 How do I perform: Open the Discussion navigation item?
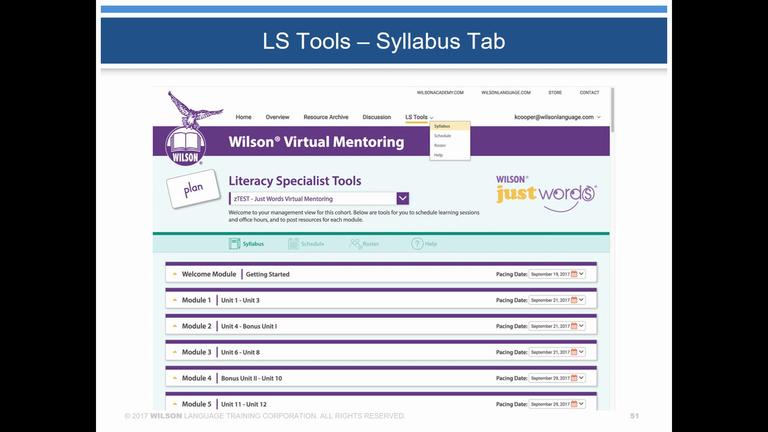pos(377,117)
